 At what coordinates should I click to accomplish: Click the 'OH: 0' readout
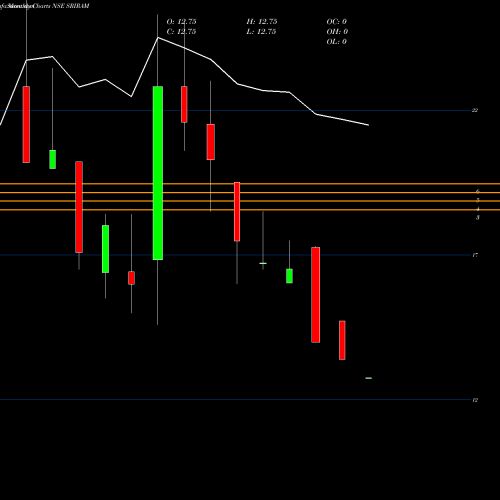click(x=337, y=32)
